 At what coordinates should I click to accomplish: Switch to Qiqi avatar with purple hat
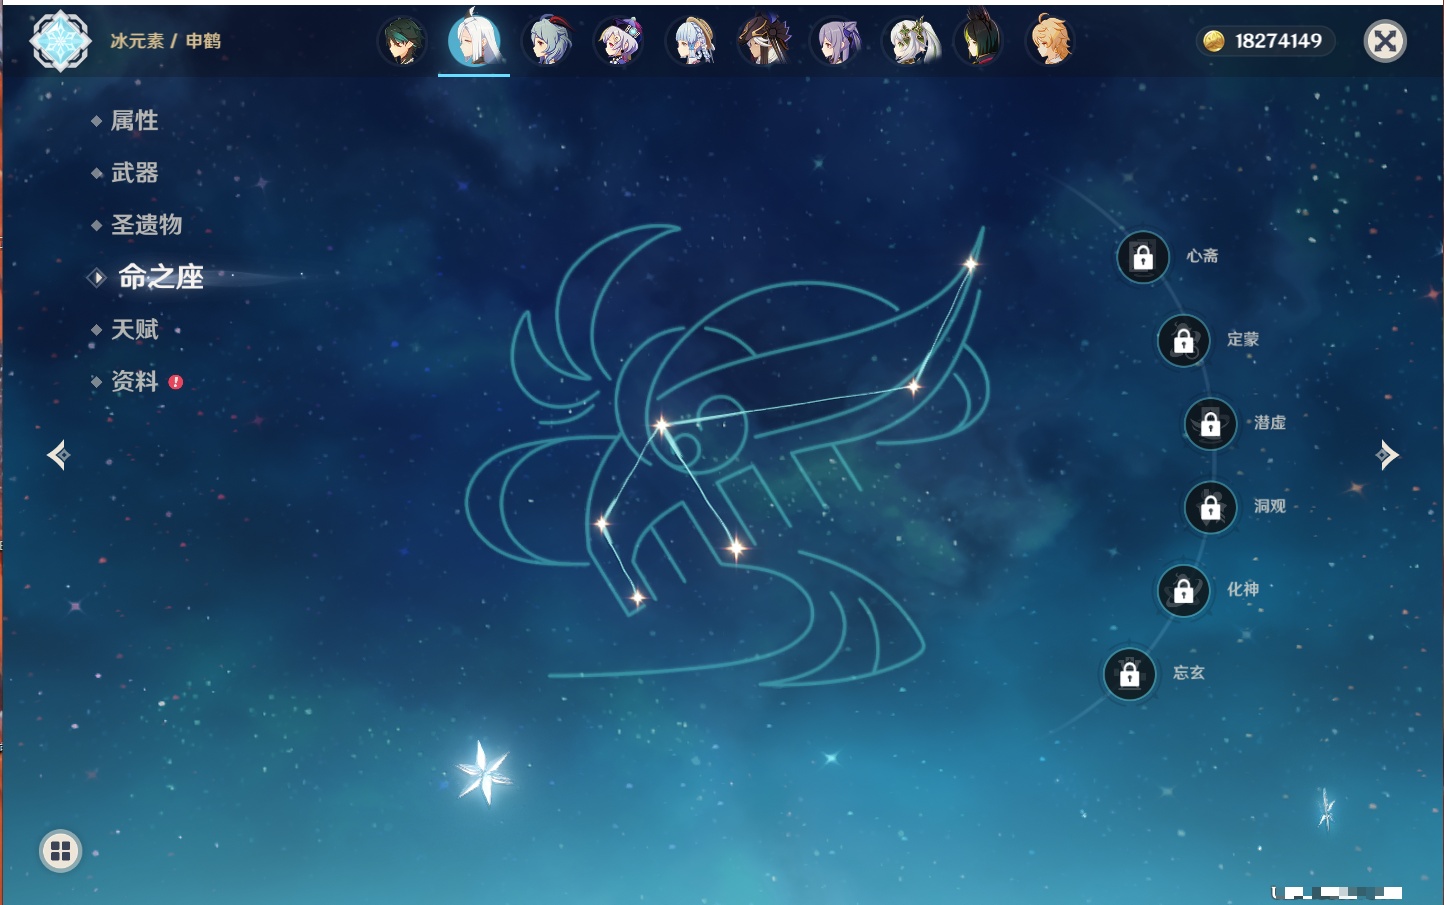pyautogui.click(x=619, y=41)
